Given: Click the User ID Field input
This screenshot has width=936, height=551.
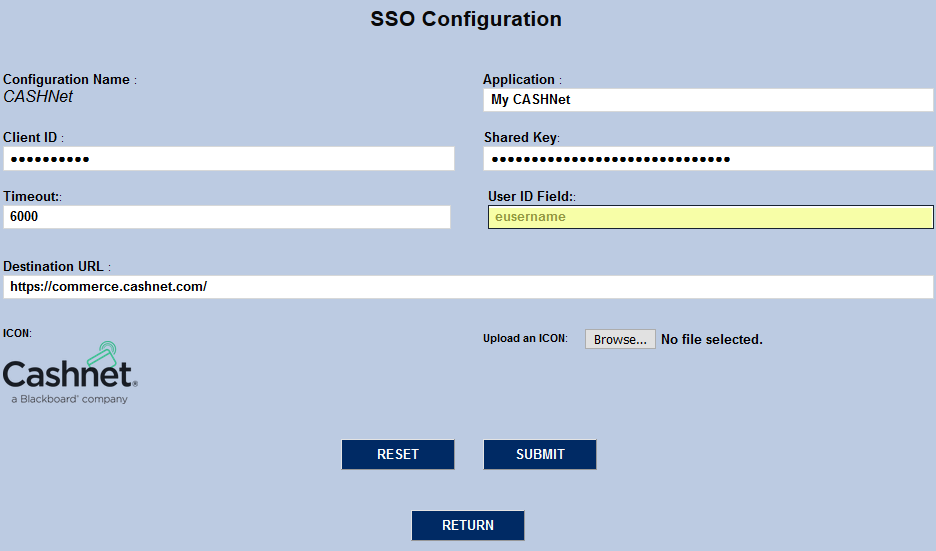Looking at the screenshot, I should tap(710, 217).
